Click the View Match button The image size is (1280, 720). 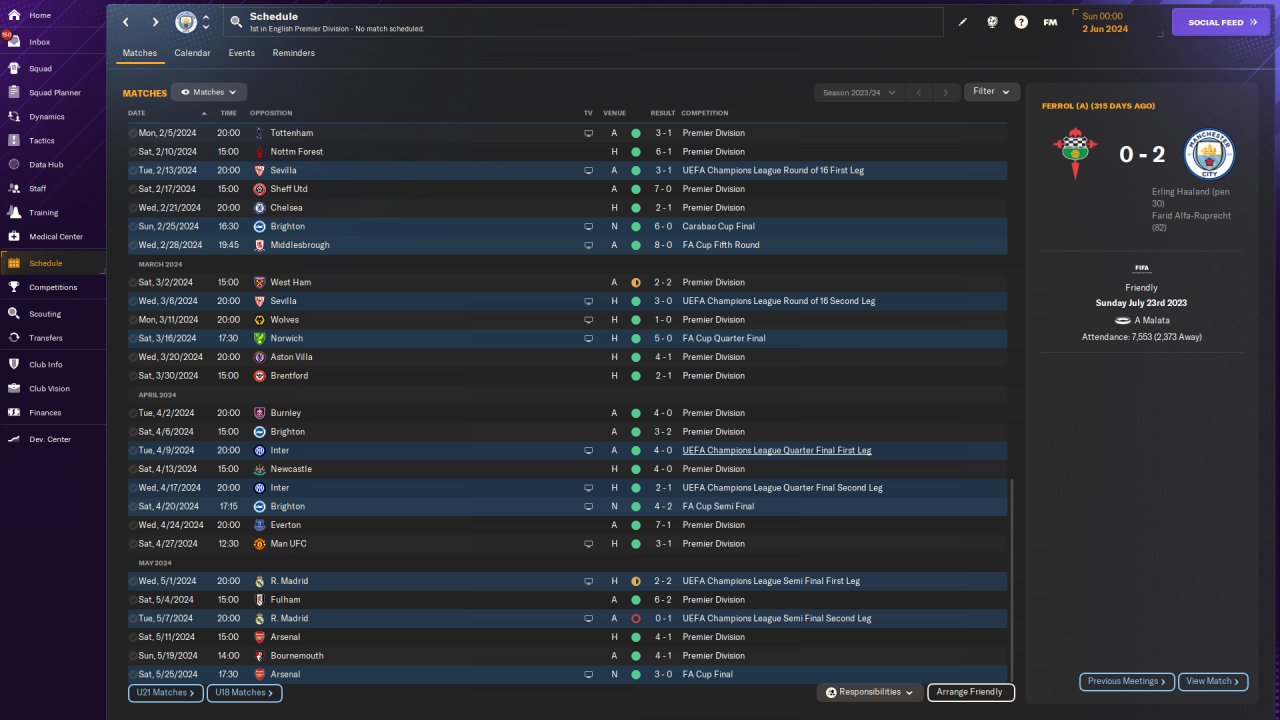1213,681
